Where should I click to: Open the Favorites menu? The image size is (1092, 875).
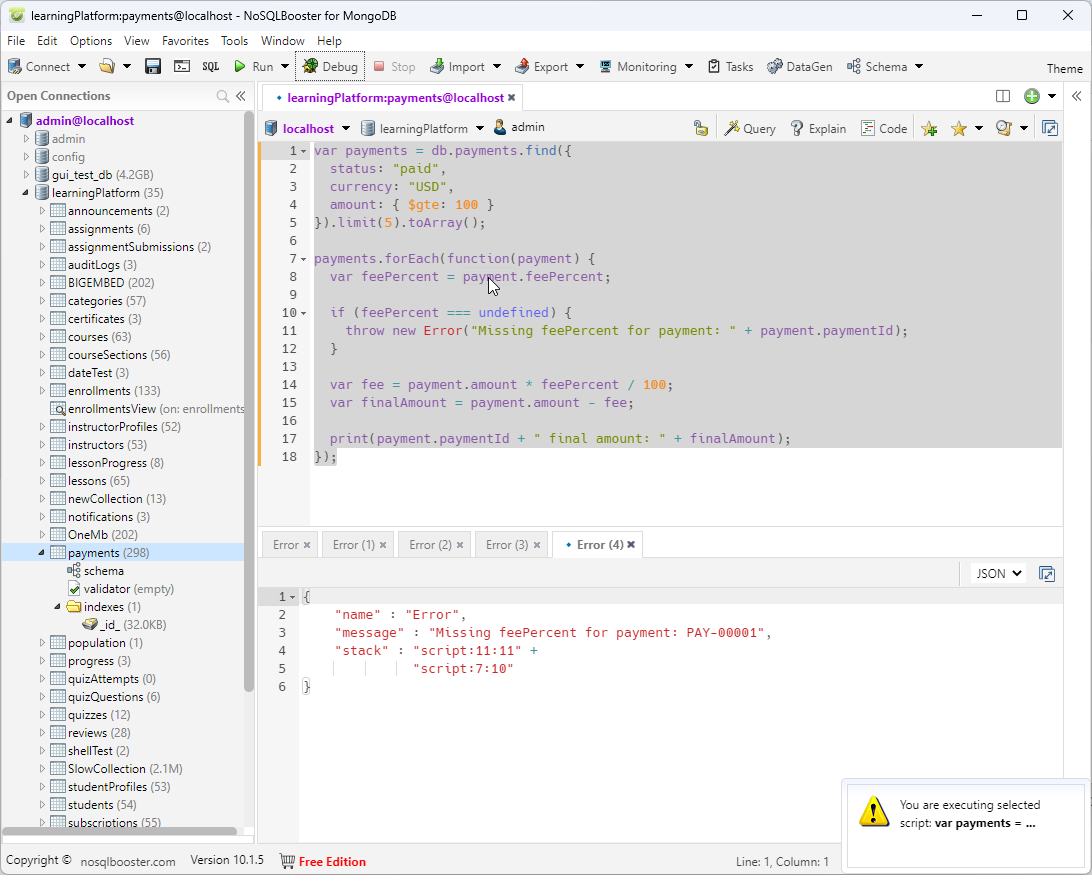coord(185,40)
